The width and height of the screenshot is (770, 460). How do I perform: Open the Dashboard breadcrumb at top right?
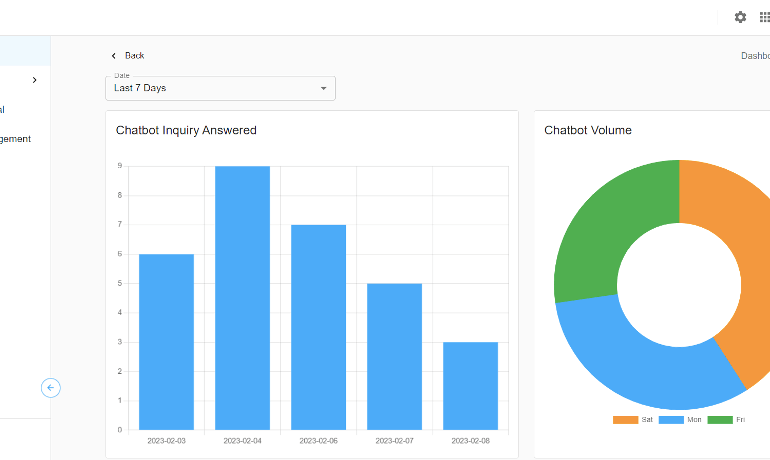pyautogui.click(x=755, y=56)
